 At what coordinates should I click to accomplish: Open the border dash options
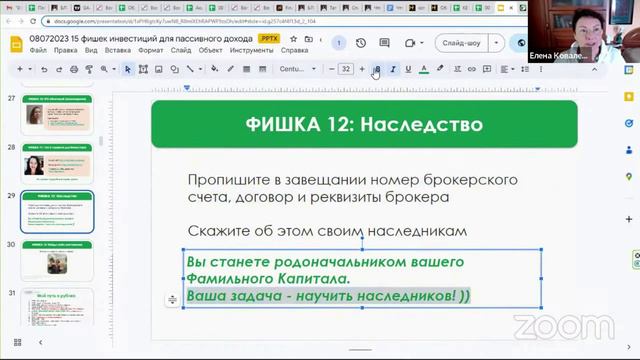[x=262, y=69]
